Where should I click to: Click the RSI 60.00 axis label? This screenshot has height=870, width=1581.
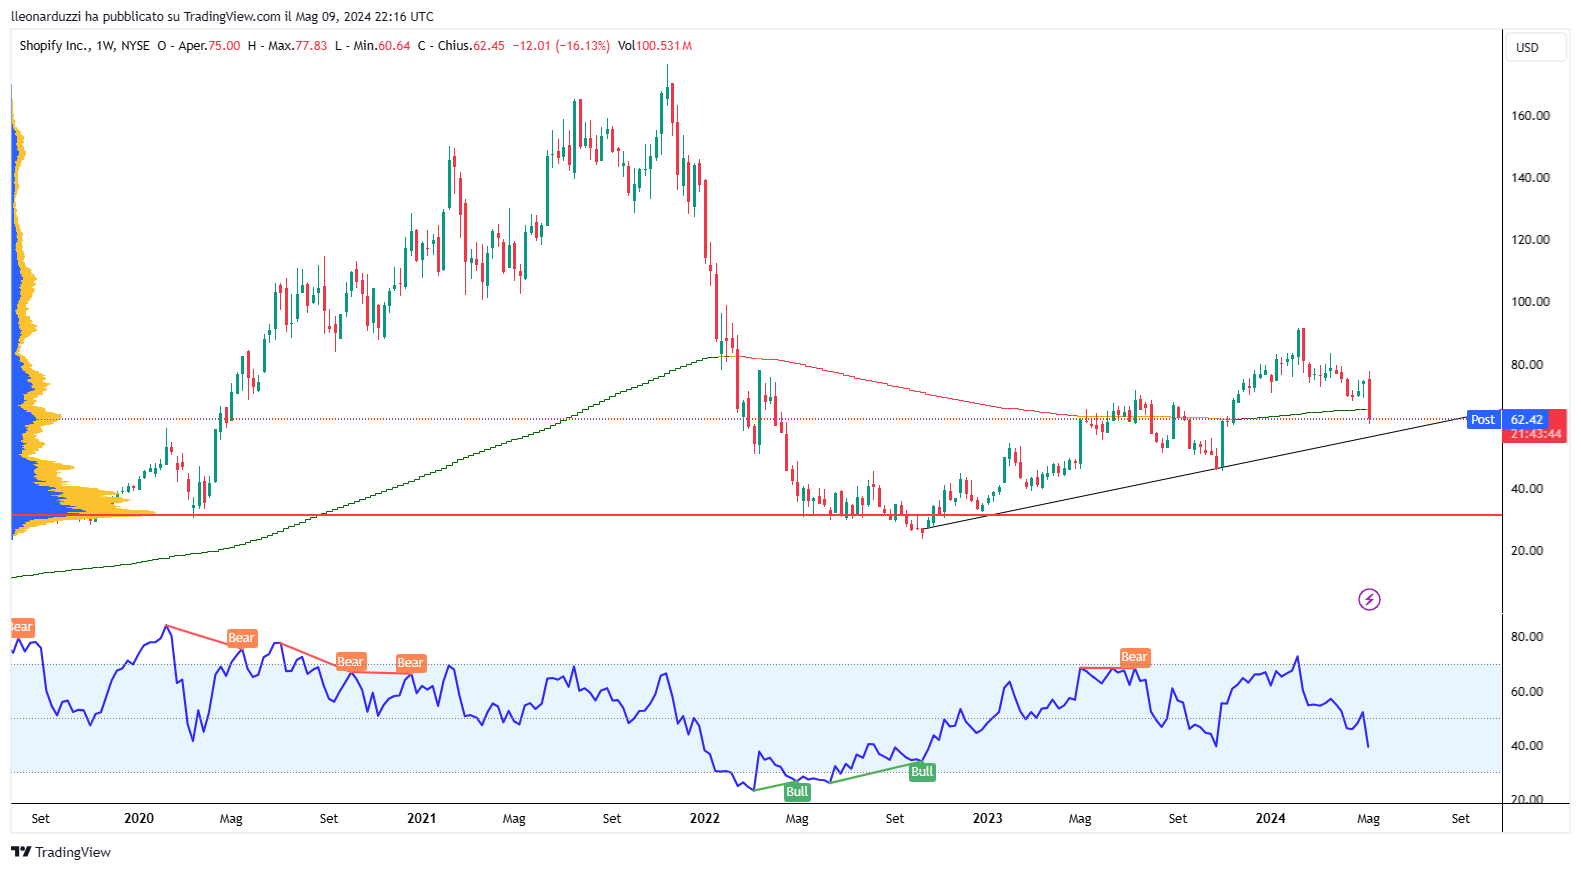pos(1527,691)
